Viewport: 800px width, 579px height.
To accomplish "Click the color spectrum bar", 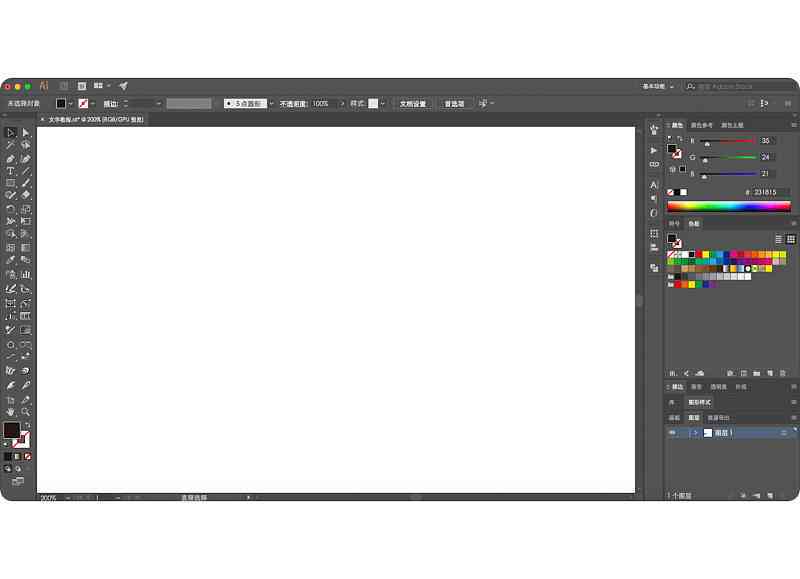I will (x=729, y=207).
